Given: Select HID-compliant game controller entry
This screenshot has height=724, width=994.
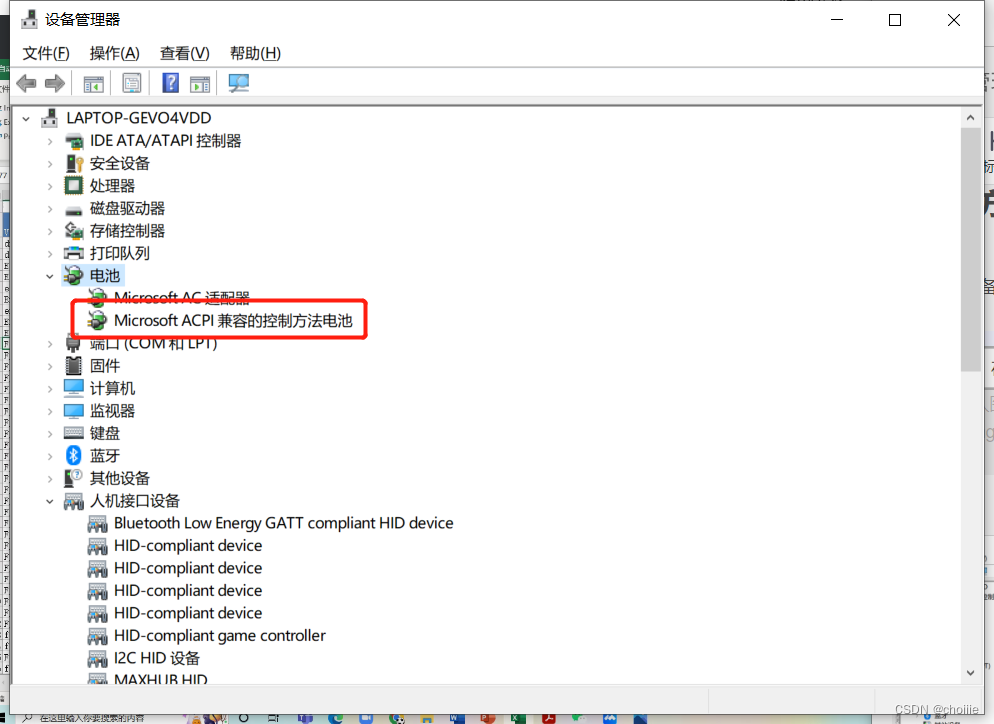Looking at the screenshot, I should click(219, 636).
